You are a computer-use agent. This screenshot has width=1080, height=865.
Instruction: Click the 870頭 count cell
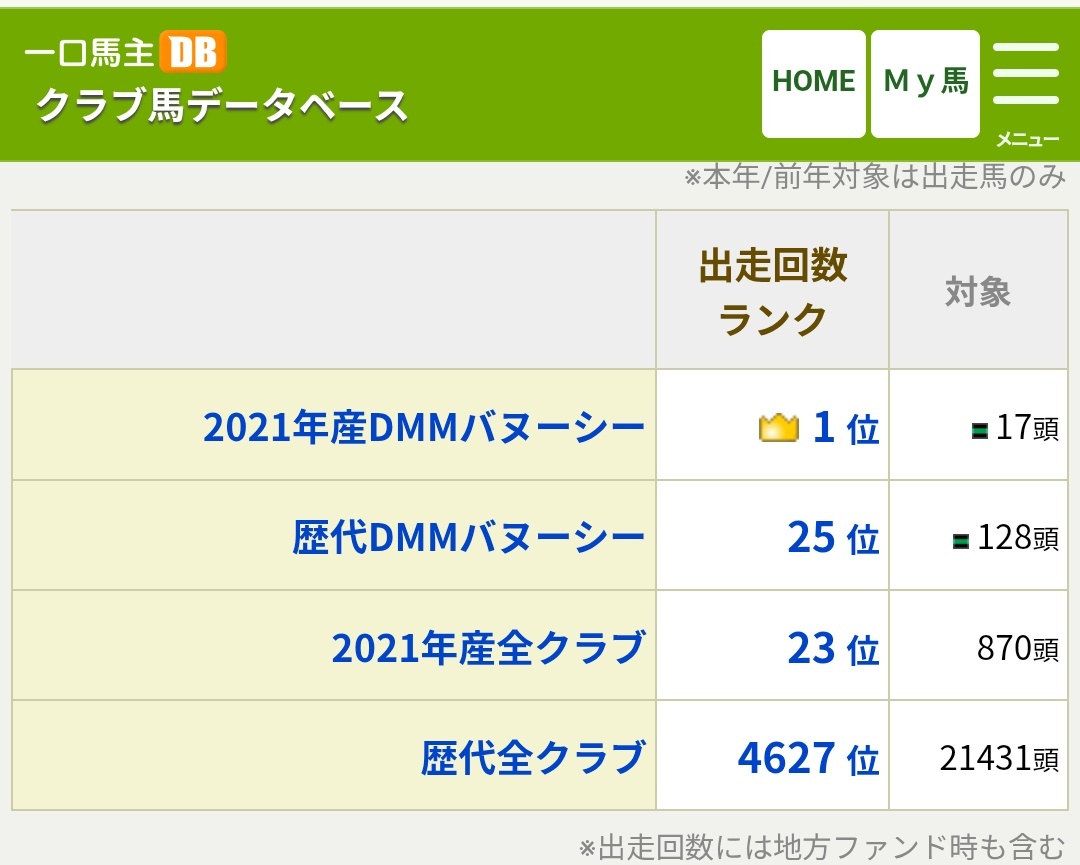[x=1017, y=648]
